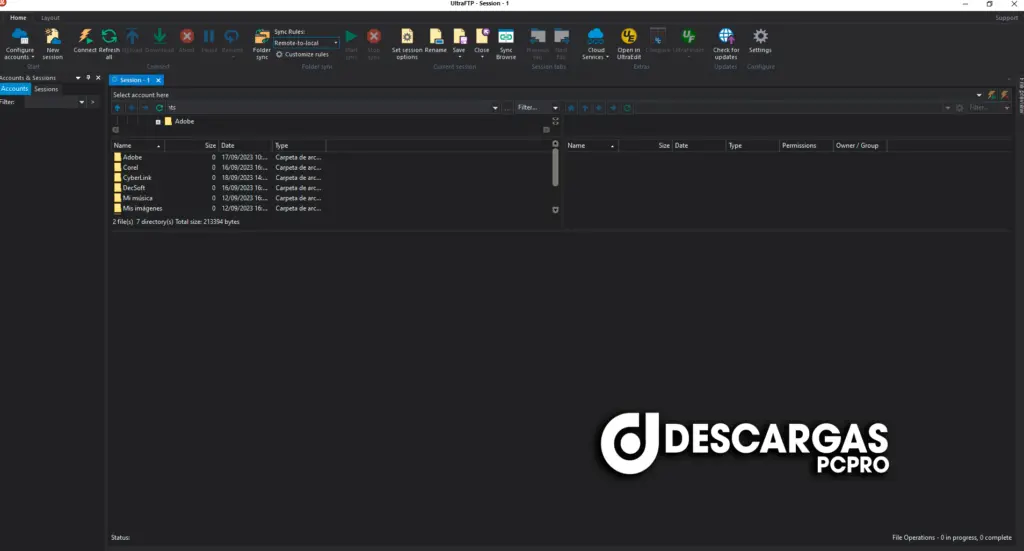Click the local file list scrollbar
Screen dimensions: 1024x551
coord(555,167)
